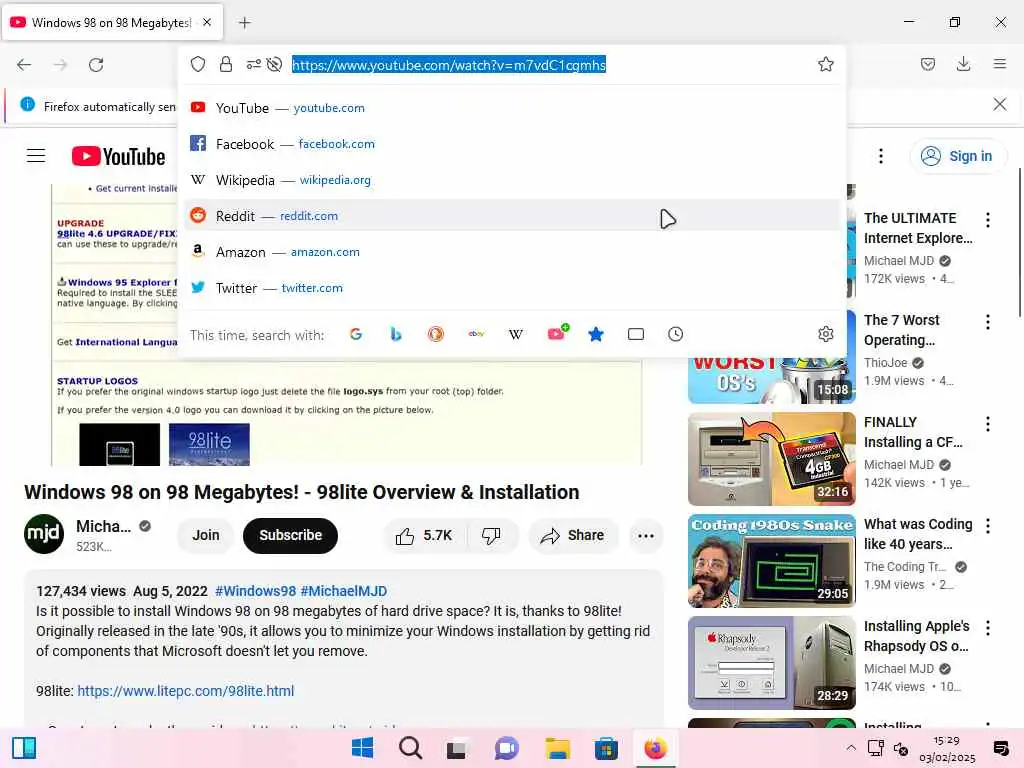Like the video (5.7K)
1024x768 pixels.
click(x=424, y=536)
